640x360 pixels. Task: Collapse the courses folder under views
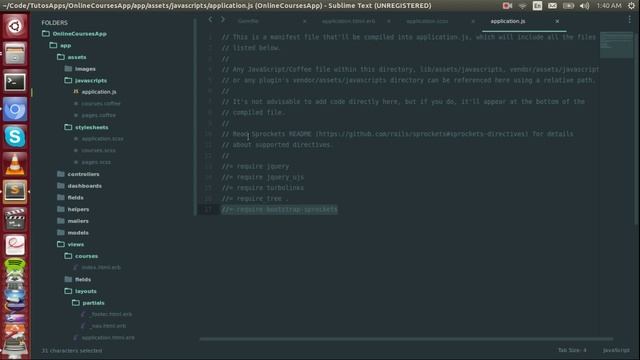point(81,256)
